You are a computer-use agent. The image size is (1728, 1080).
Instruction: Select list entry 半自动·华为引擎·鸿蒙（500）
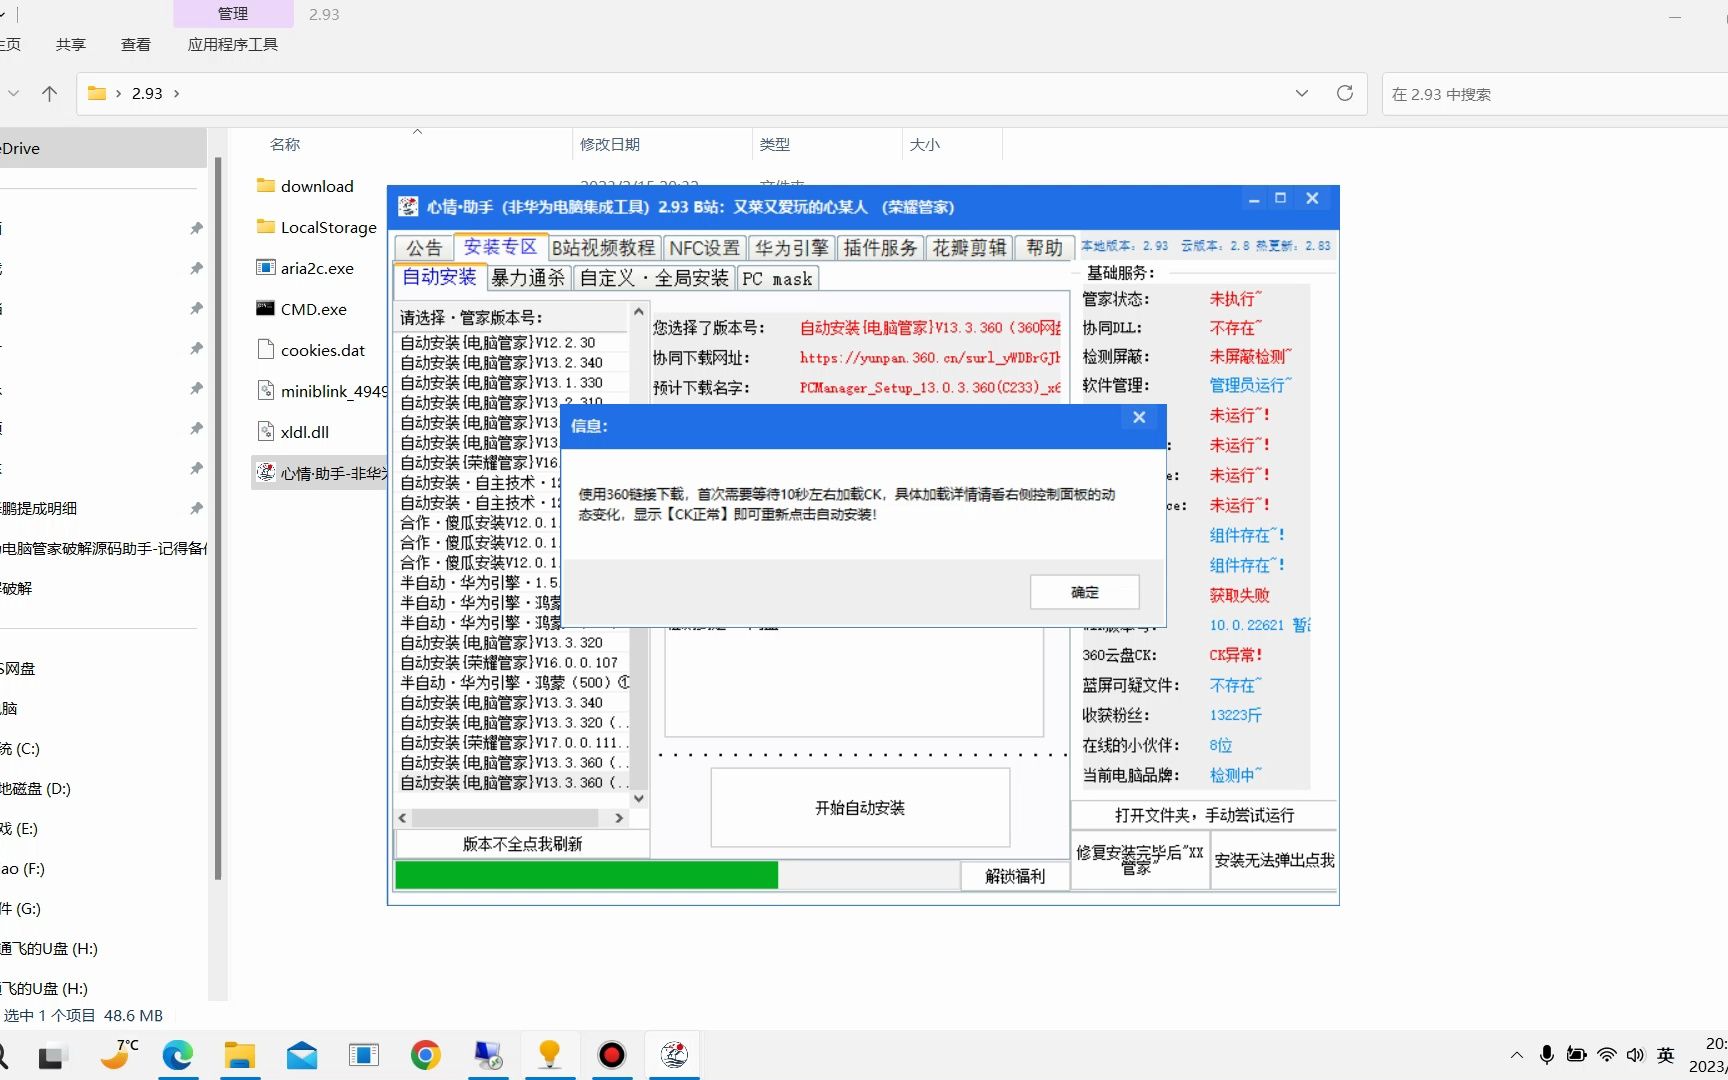tap(514, 682)
